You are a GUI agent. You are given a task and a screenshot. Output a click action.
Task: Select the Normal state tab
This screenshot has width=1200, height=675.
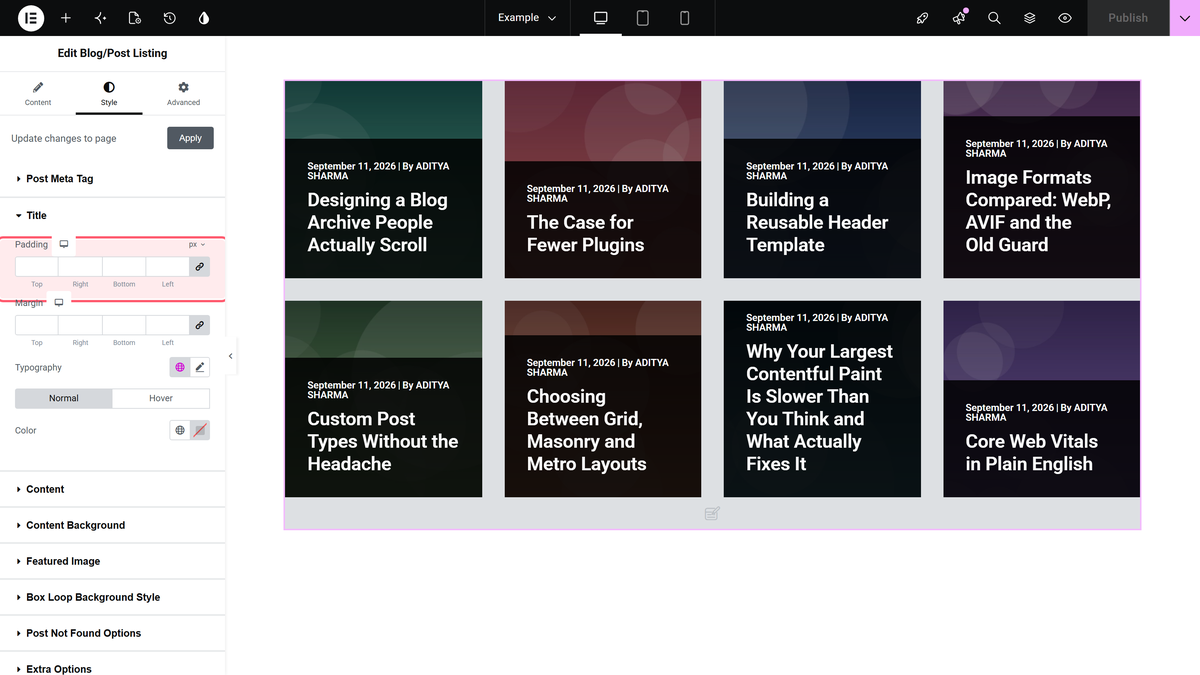tap(64, 398)
